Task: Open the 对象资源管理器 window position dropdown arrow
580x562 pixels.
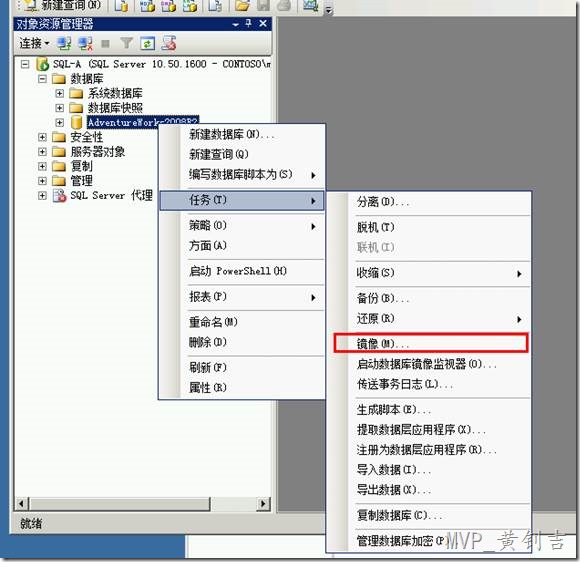Action: 236,24
